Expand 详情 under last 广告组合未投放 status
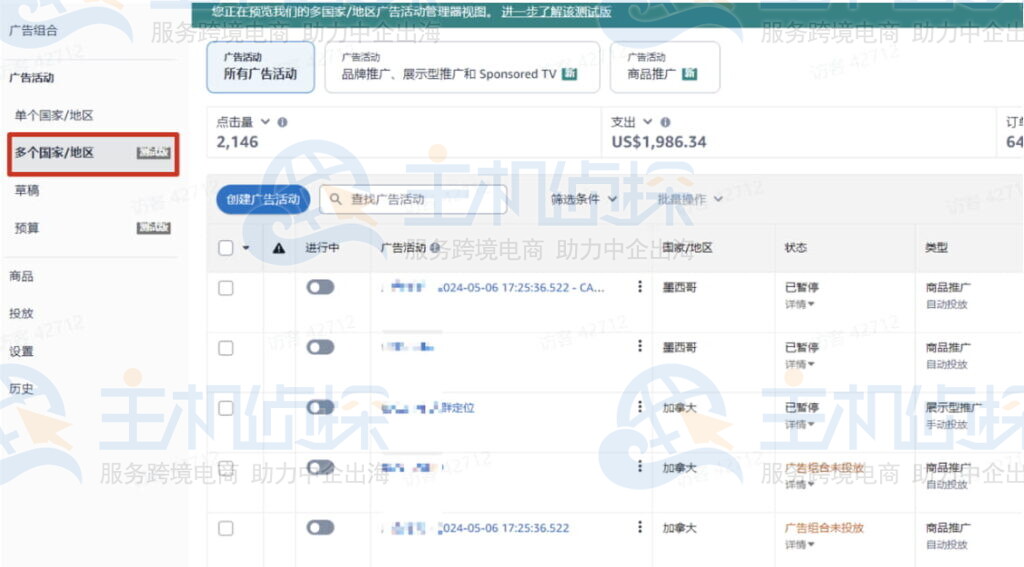 799,545
